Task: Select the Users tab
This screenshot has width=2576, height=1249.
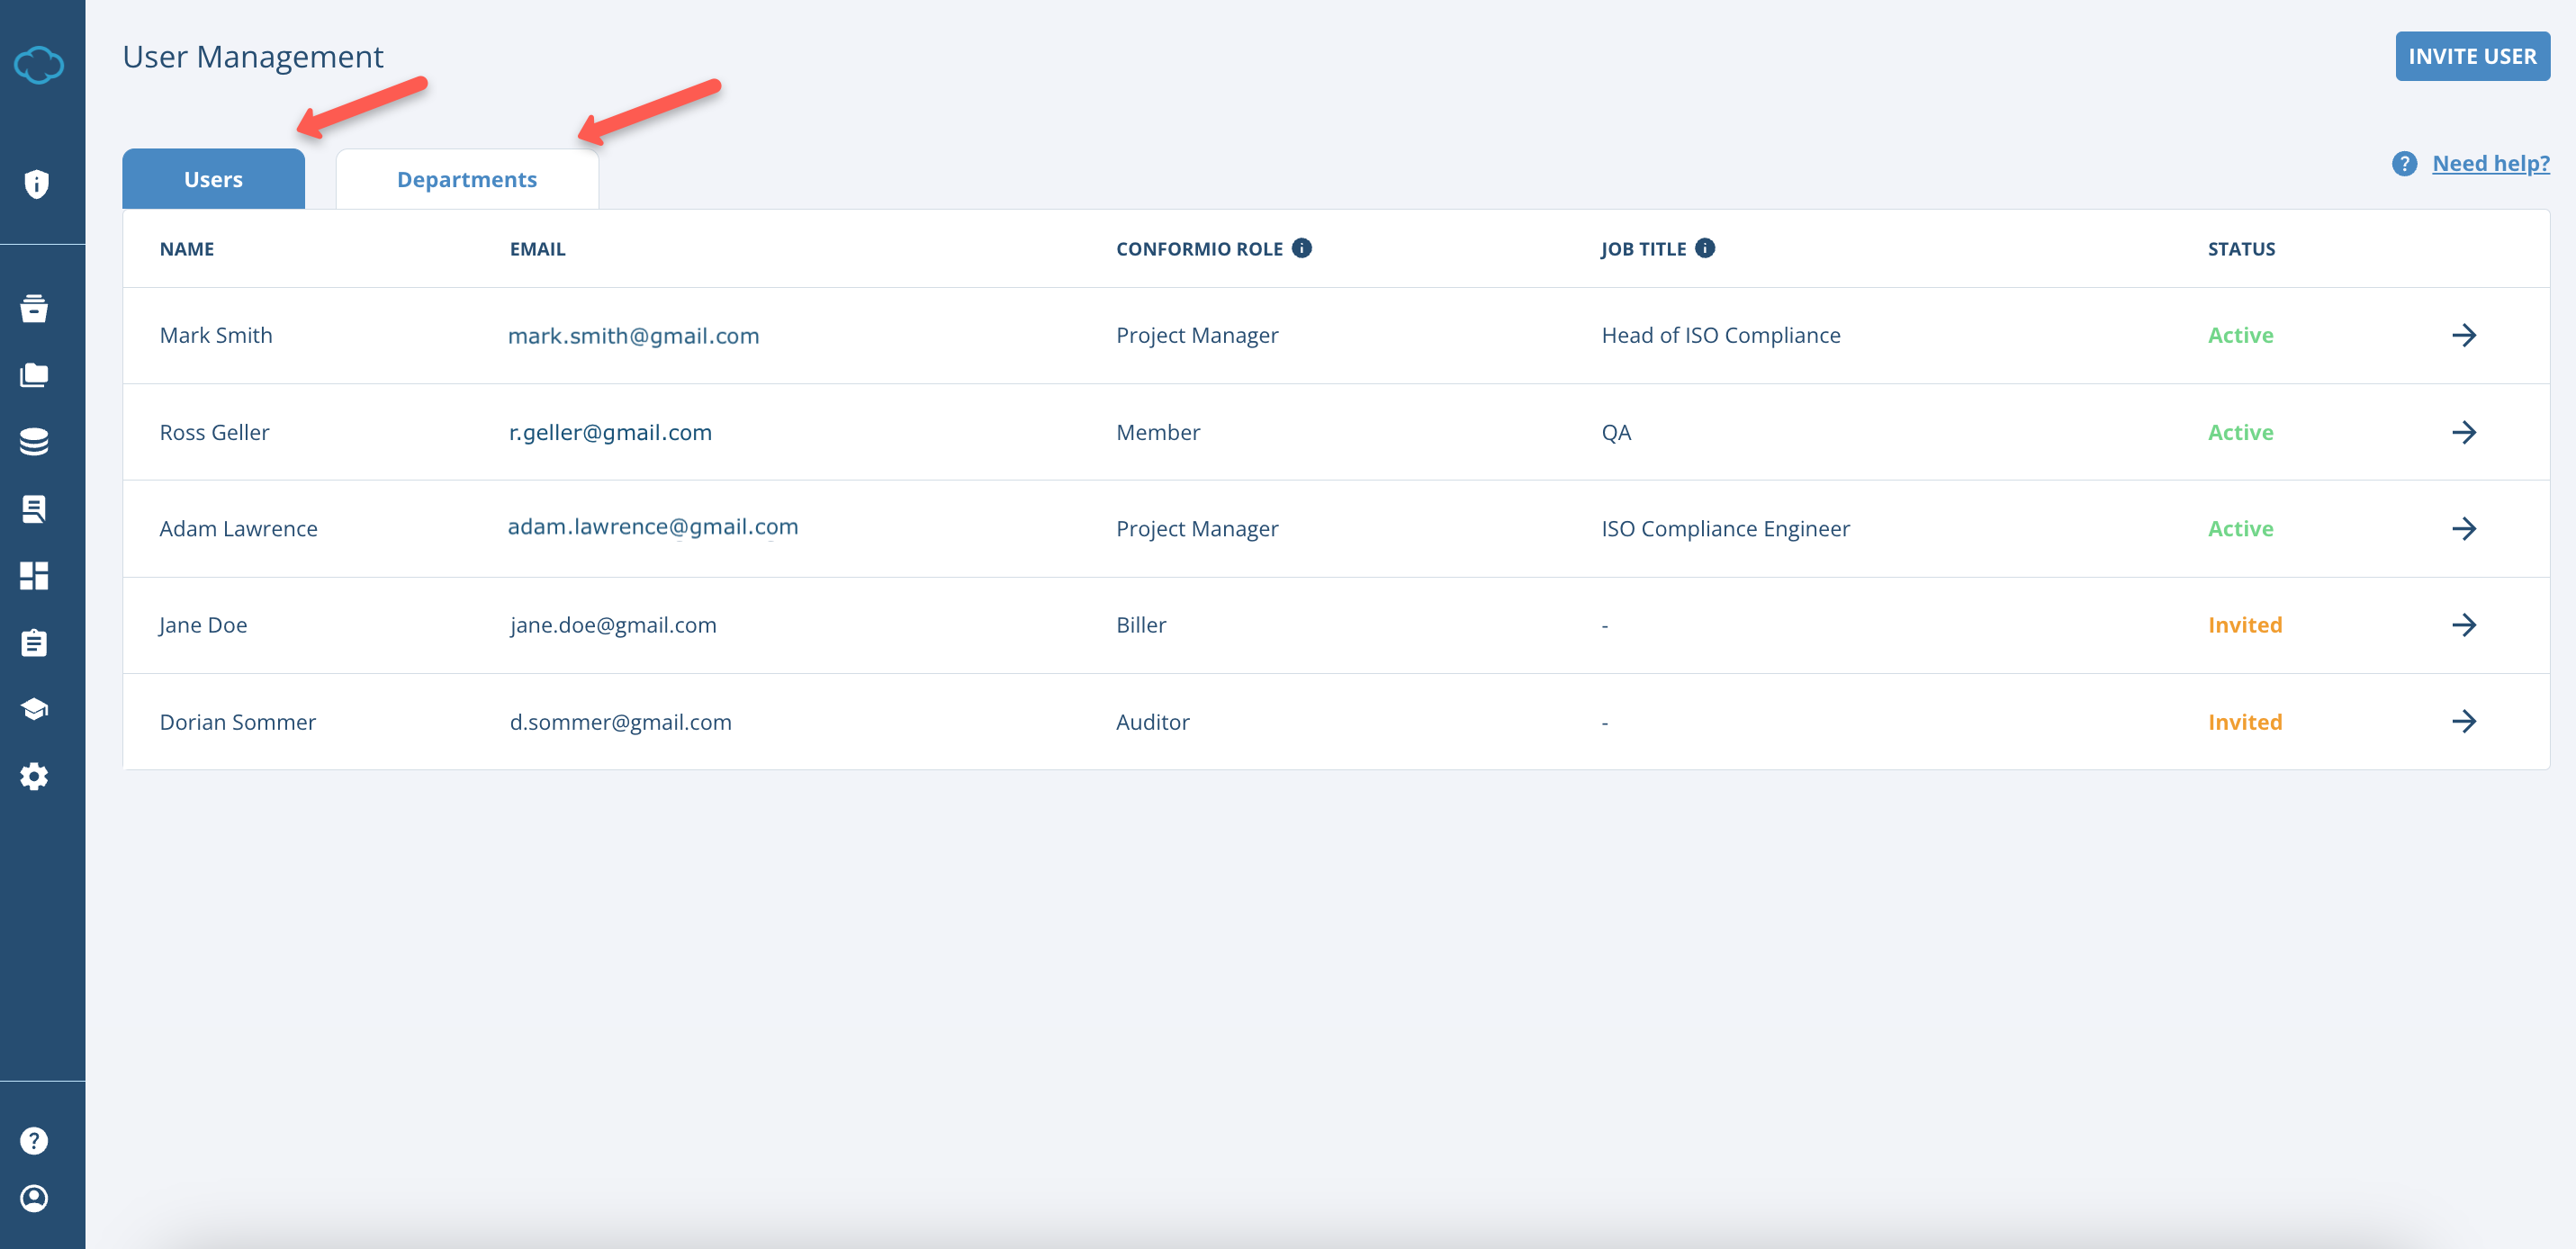Action: 213,178
